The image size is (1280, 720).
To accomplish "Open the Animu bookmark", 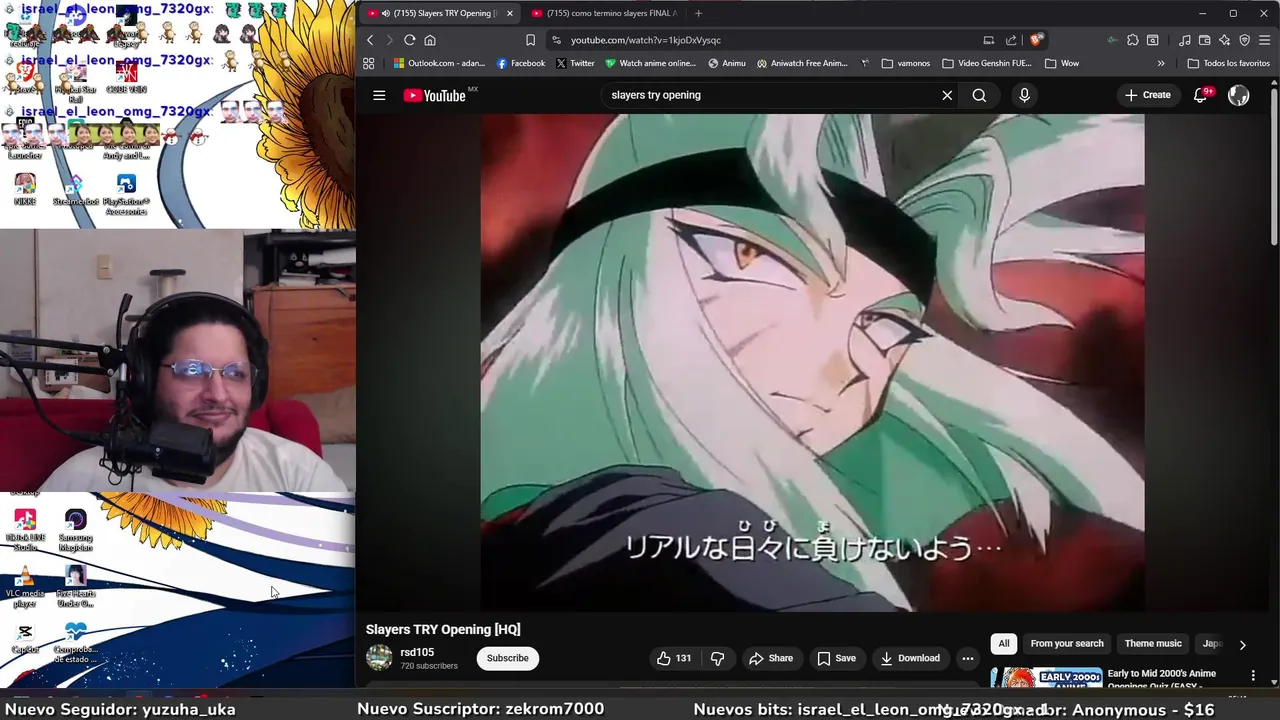I will point(727,63).
